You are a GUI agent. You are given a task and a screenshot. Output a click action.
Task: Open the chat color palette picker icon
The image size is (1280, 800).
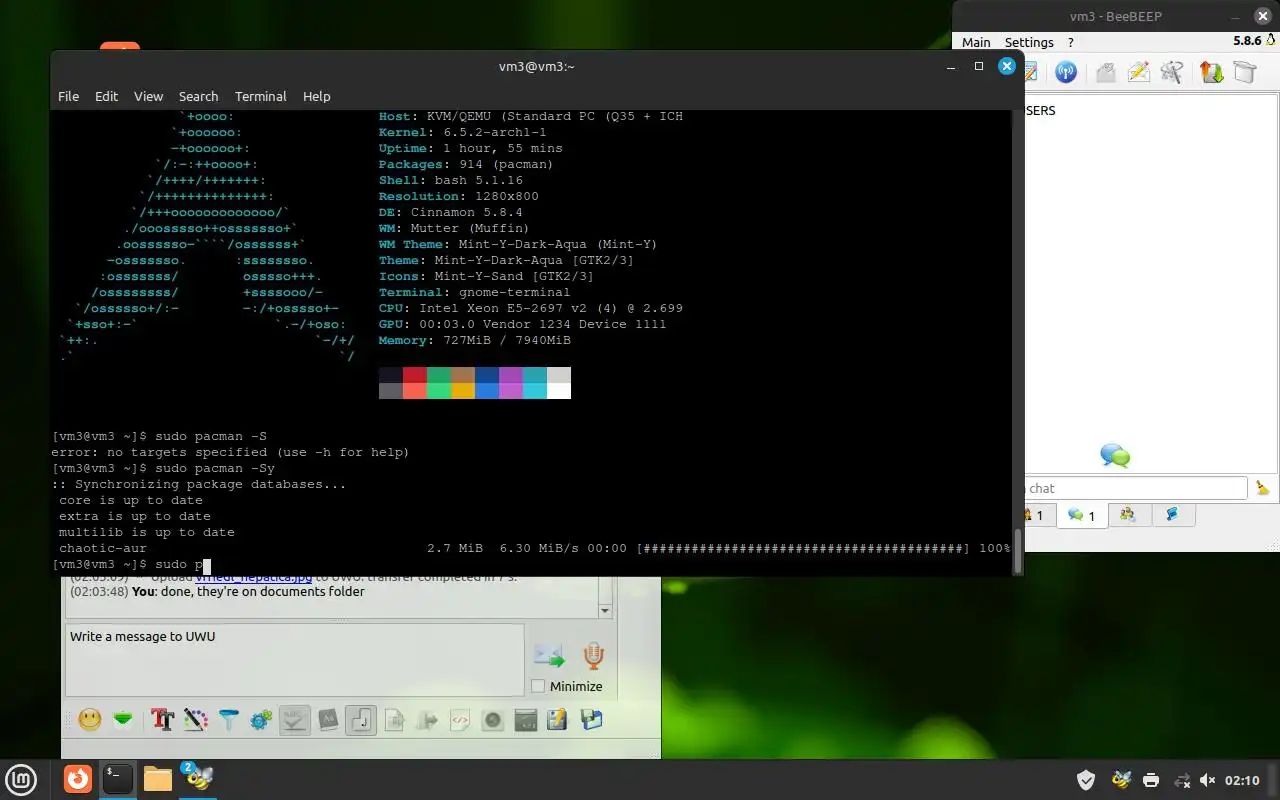pos(196,719)
